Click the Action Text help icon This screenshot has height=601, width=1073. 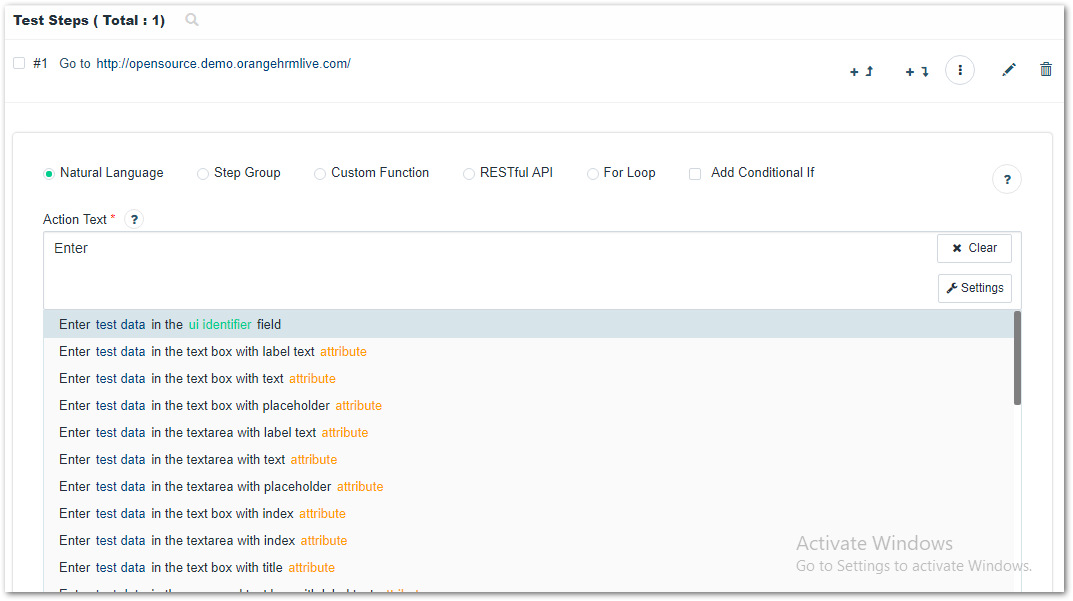[134, 219]
